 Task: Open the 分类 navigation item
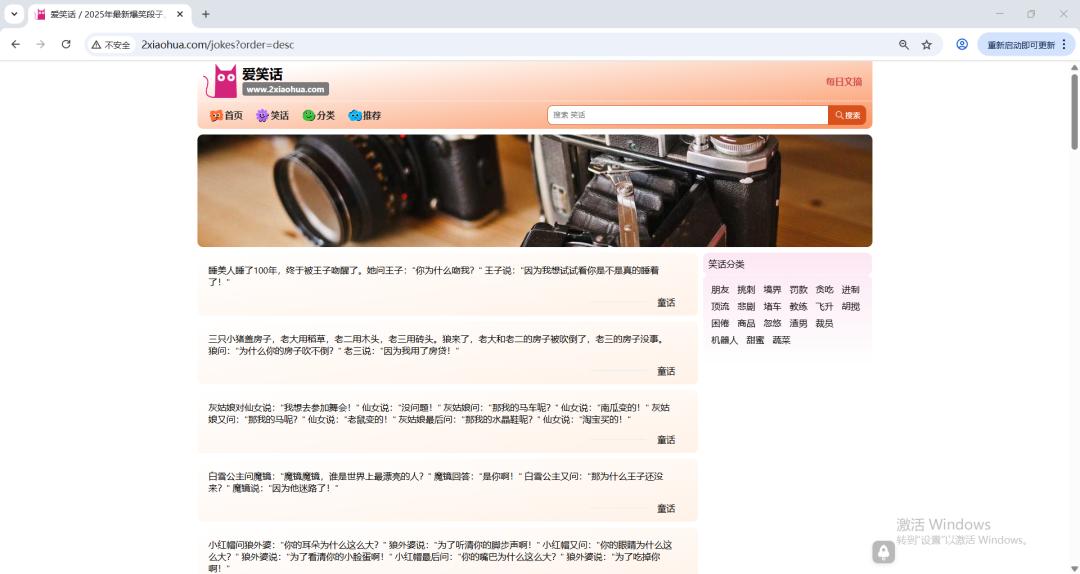(318, 116)
